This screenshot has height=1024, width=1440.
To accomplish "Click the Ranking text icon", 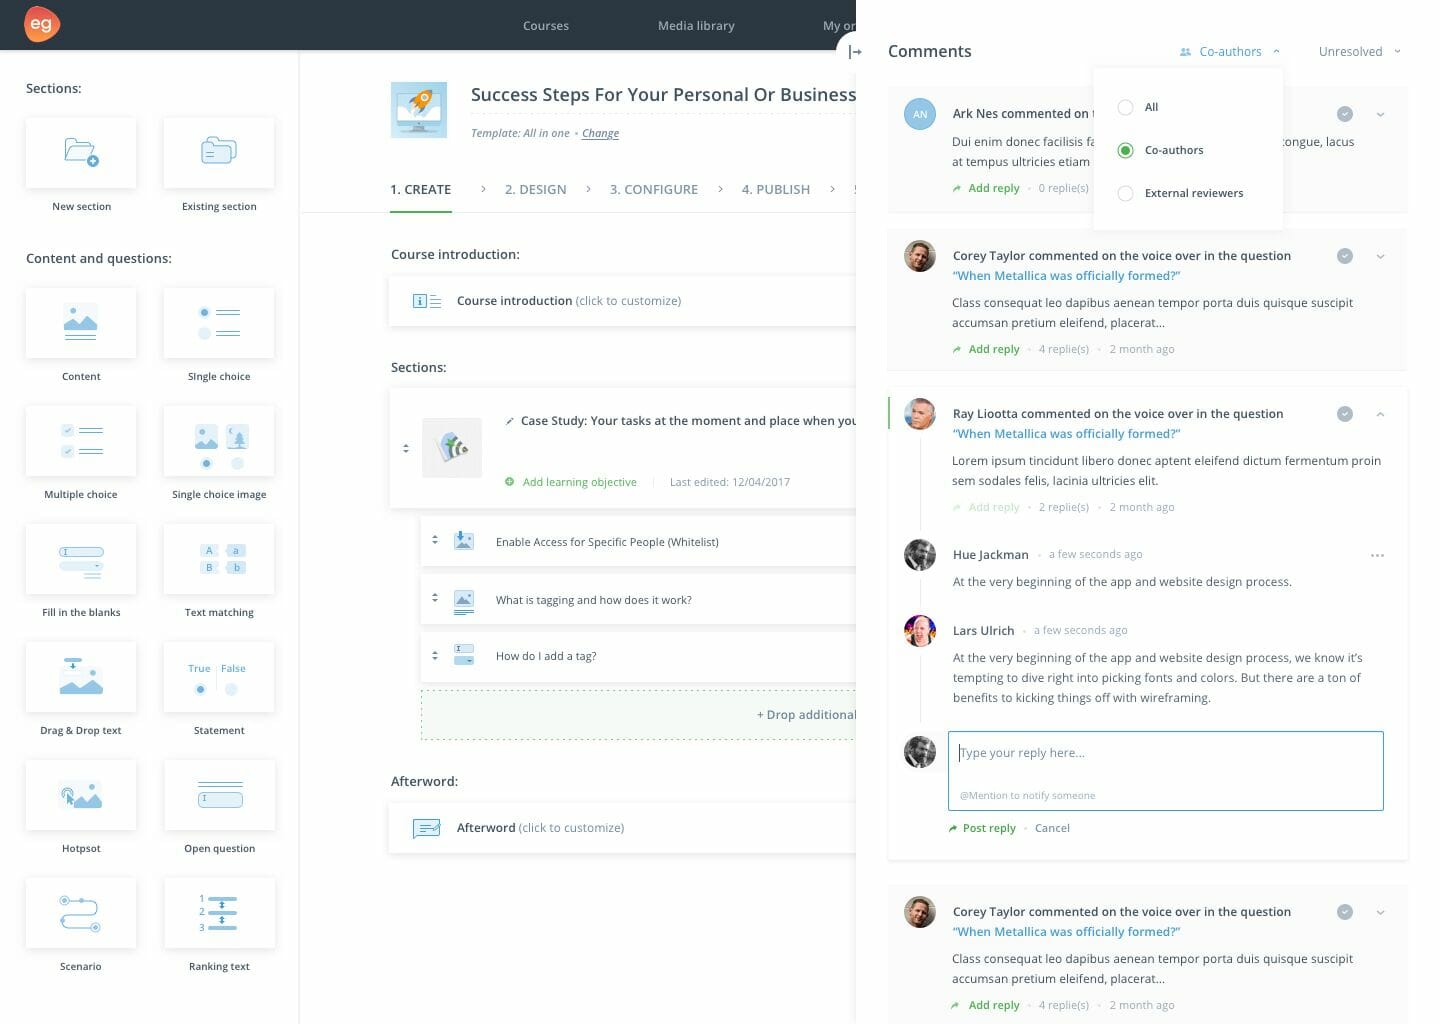I will click(219, 913).
